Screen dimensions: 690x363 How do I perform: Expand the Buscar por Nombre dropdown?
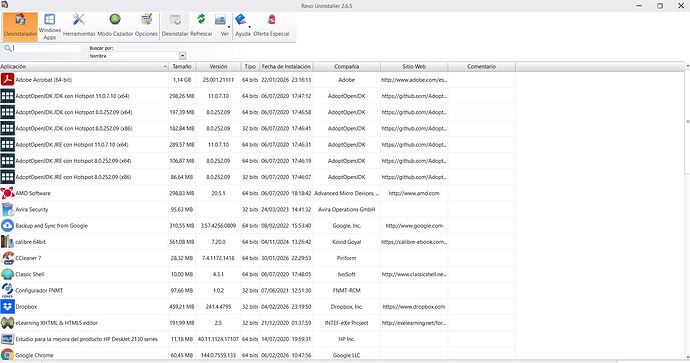182,56
